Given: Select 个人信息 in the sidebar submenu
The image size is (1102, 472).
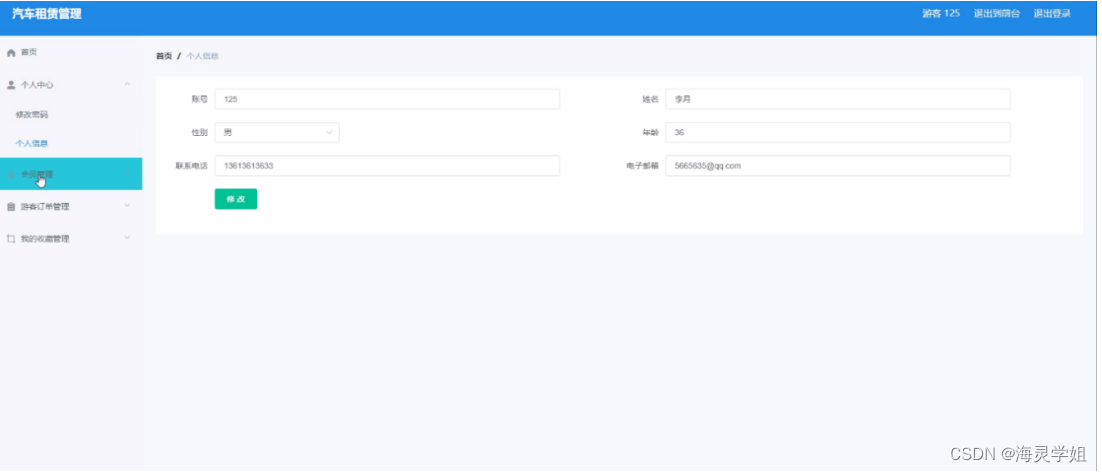Looking at the screenshot, I should (x=32, y=143).
